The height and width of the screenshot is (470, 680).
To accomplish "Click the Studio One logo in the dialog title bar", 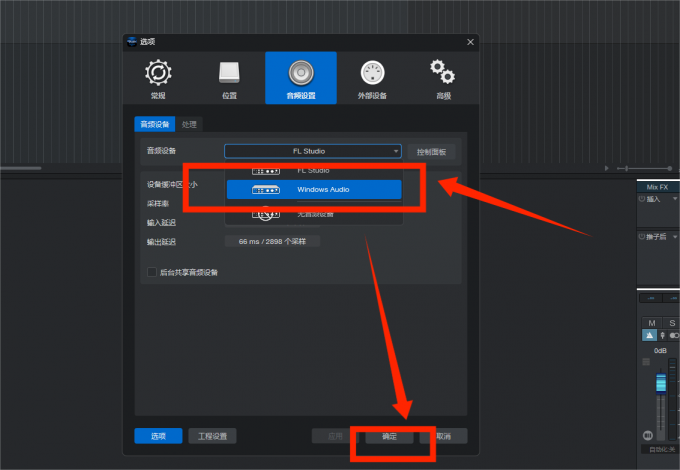I will click(x=132, y=42).
